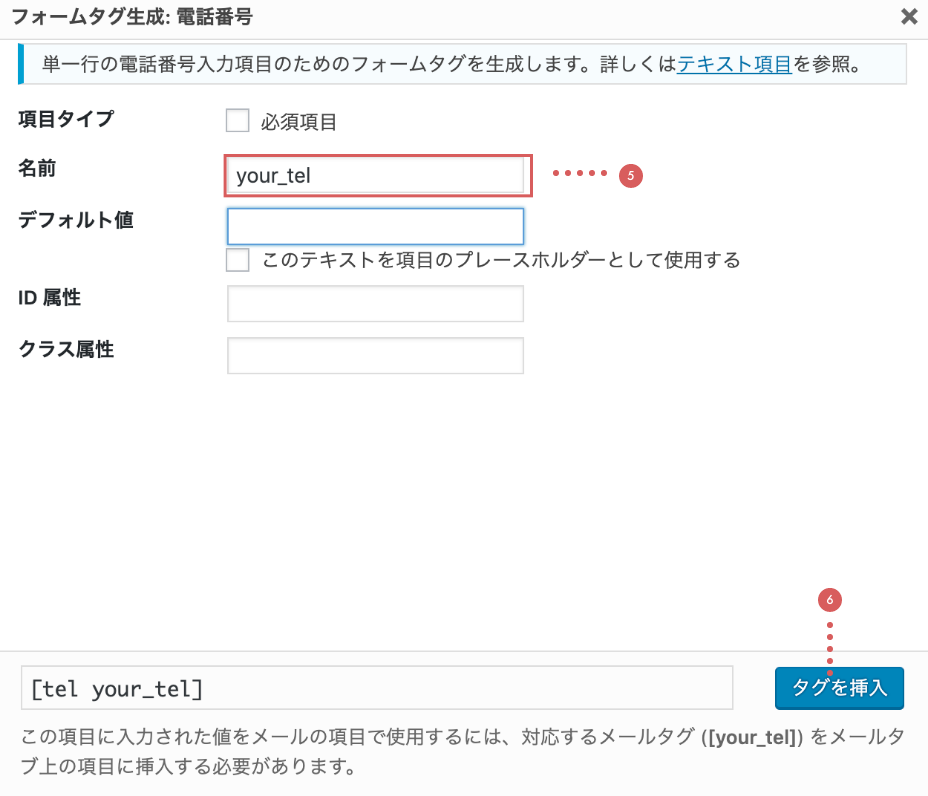Click the 項目タイプ row label
Image resolution: width=928 pixels, height=796 pixels.
(x=66, y=119)
